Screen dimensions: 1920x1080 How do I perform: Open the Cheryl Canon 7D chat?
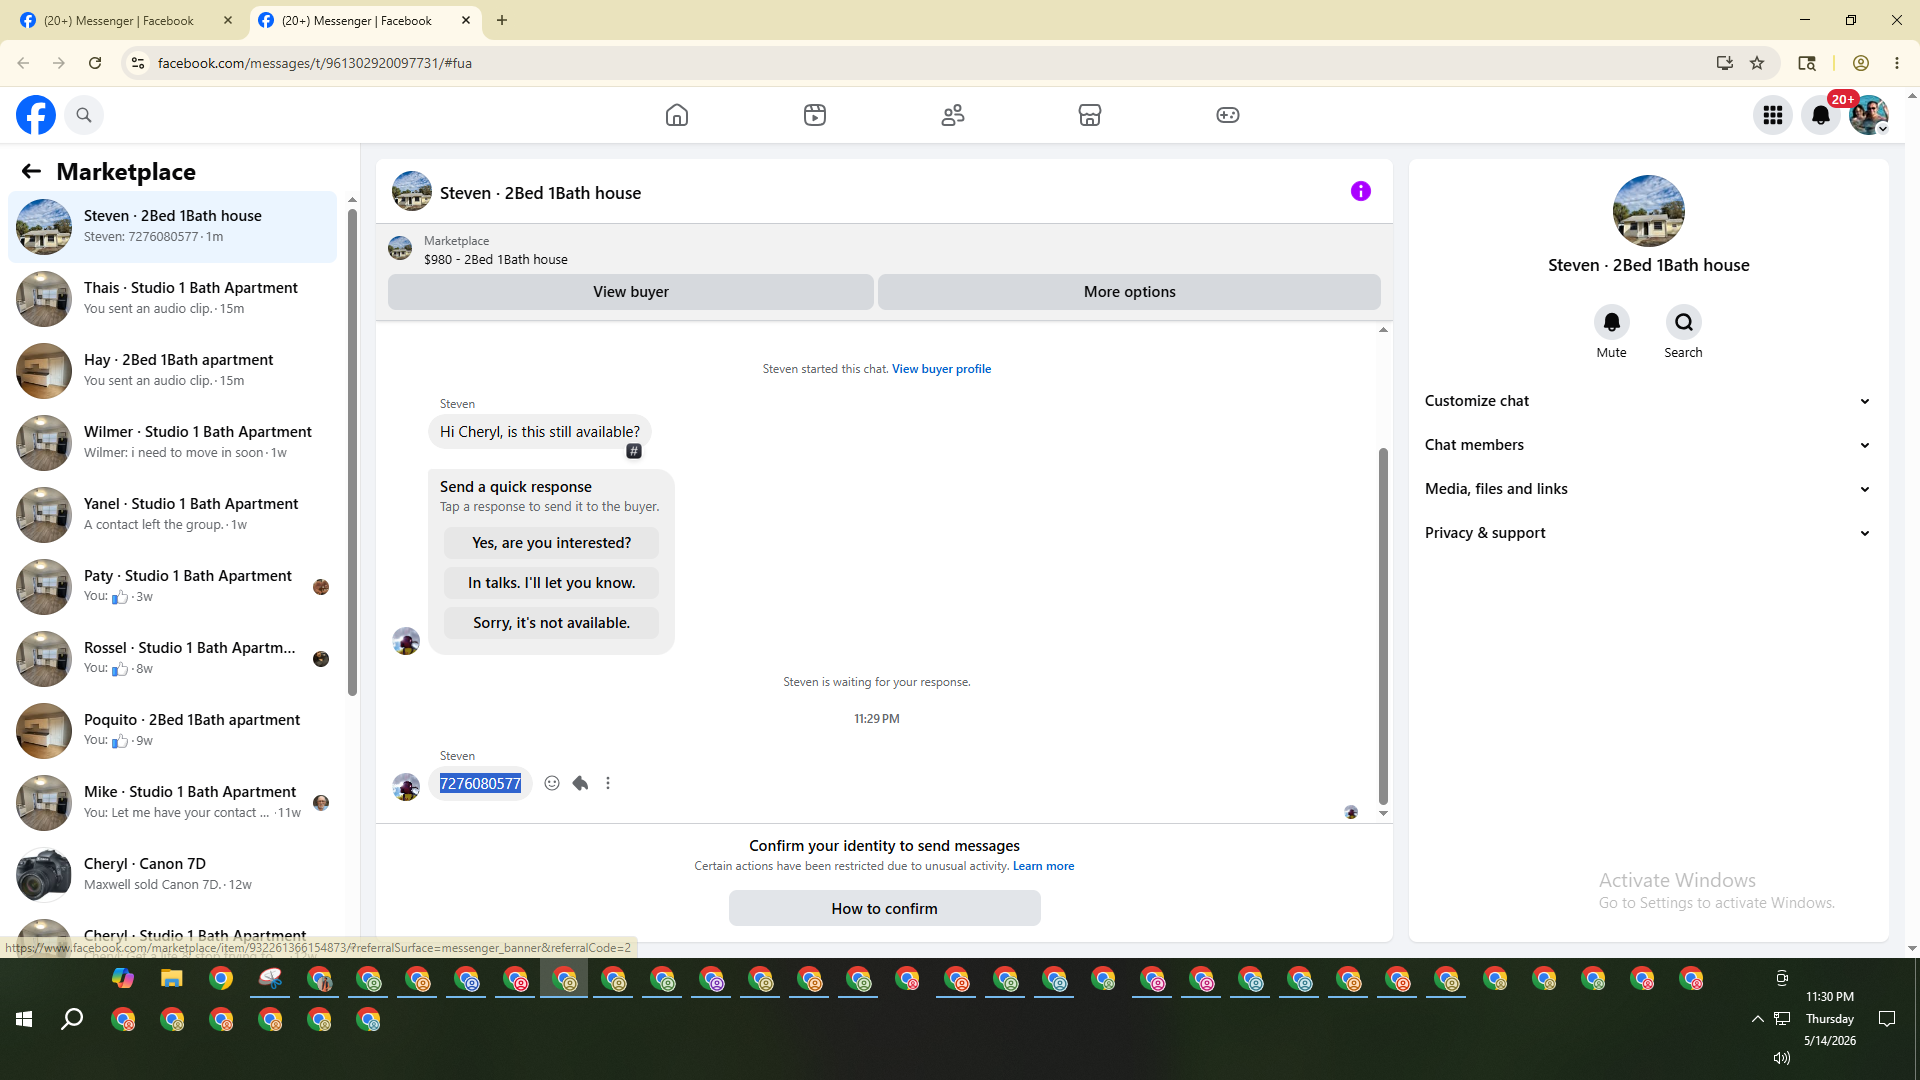(173, 875)
